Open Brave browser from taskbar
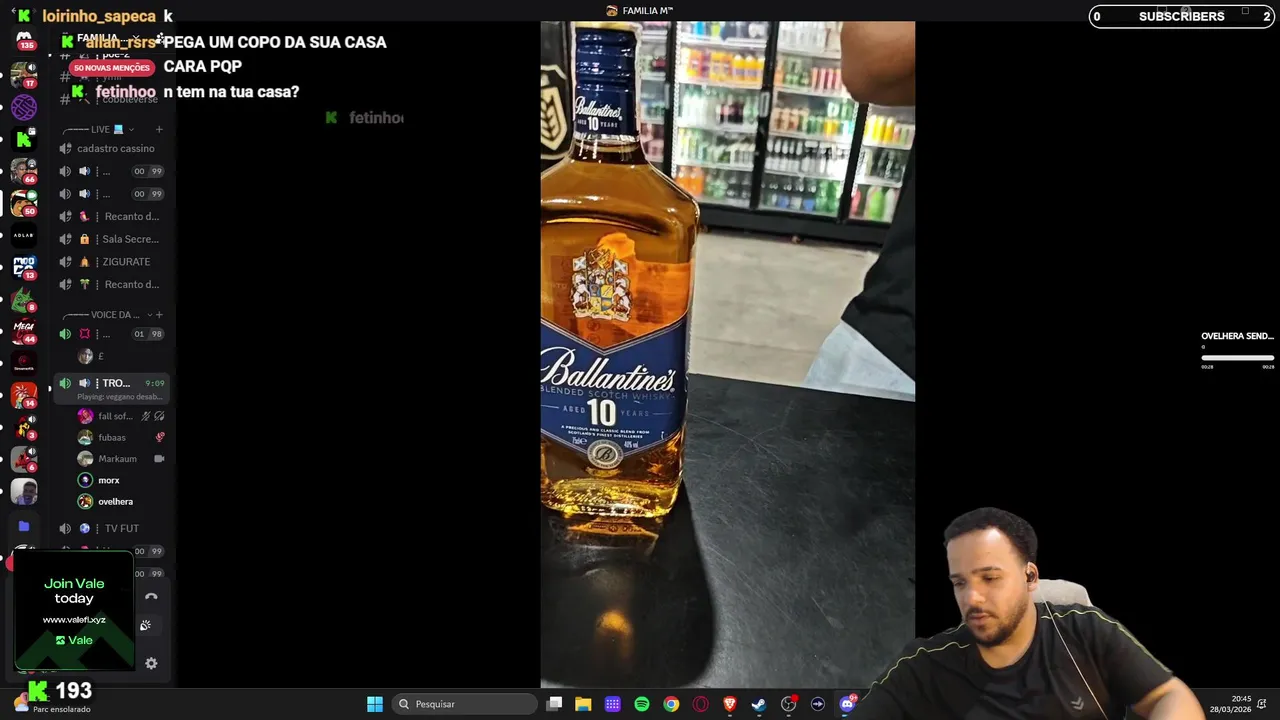 pos(730,704)
